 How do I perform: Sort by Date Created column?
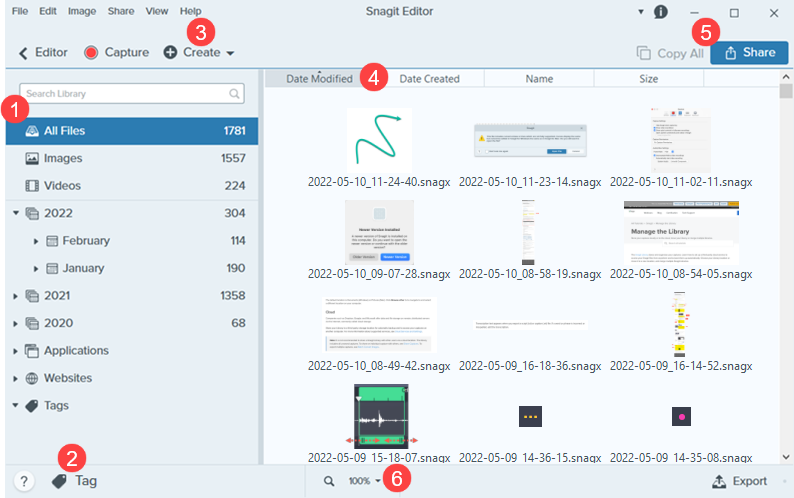point(429,79)
